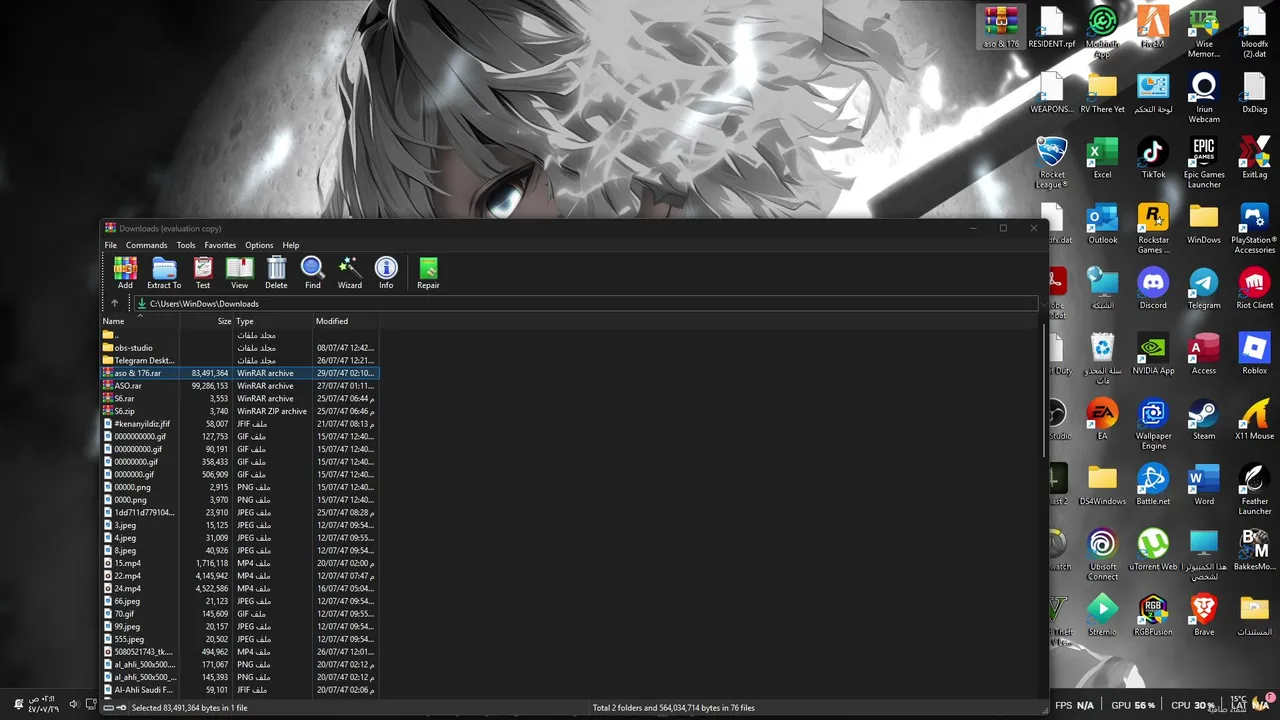Open the NVIDIA App shortcut
The width and height of the screenshot is (1280, 720).
[x=1153, y=353]
